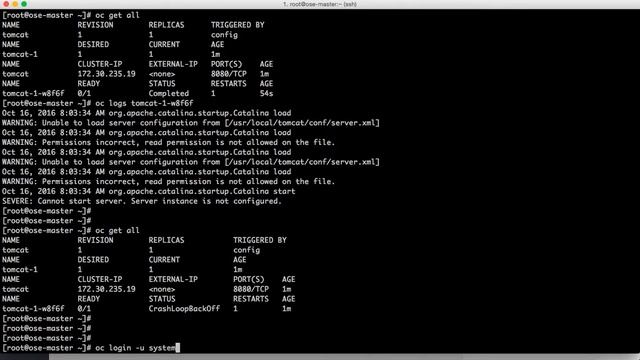Click '8080/TCP' in the first listing
Screen dimensions: 640x360
(x=229, y=74)
